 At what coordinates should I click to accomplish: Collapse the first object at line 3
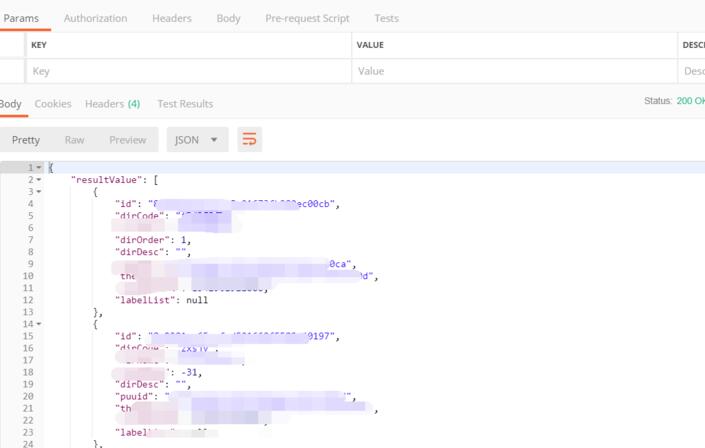click(39, 192)
